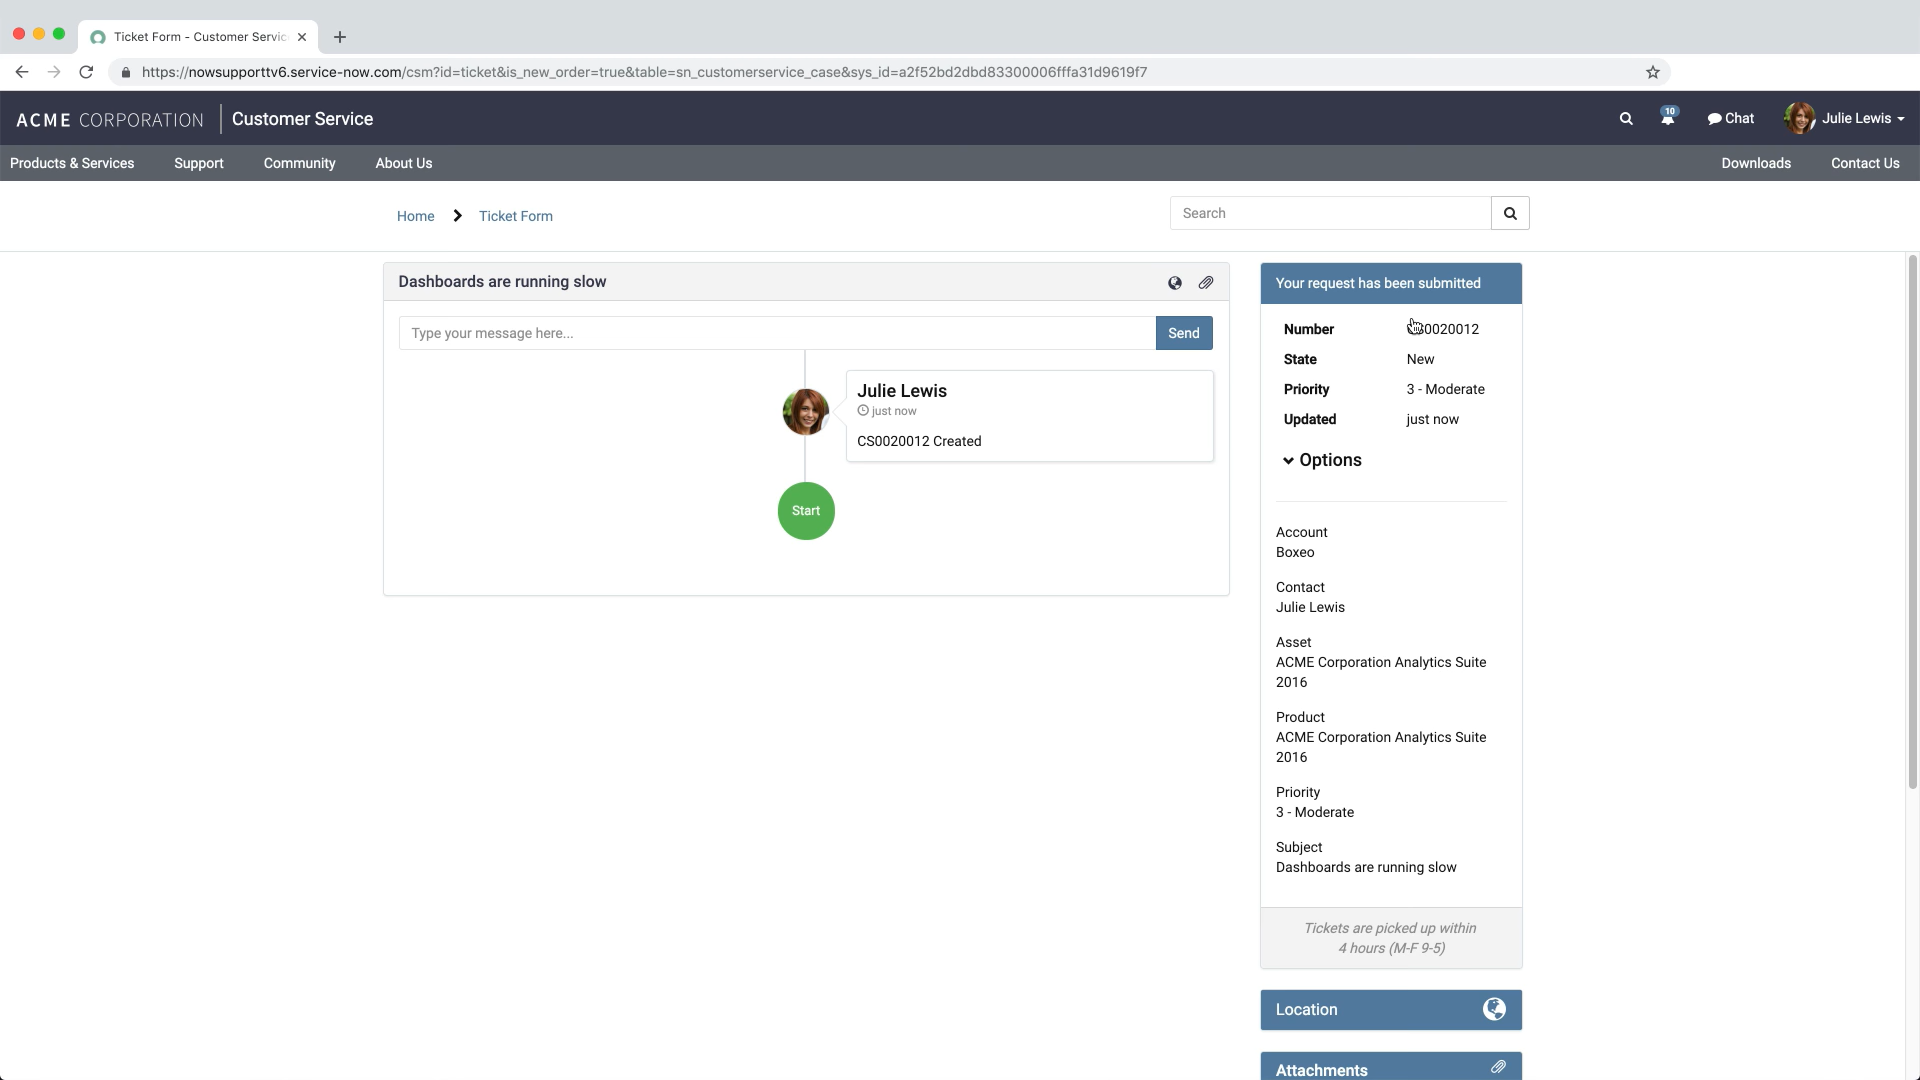Bookmark page with star icon
Screen dimensions: 1920x1080
tap(1653, 72)
